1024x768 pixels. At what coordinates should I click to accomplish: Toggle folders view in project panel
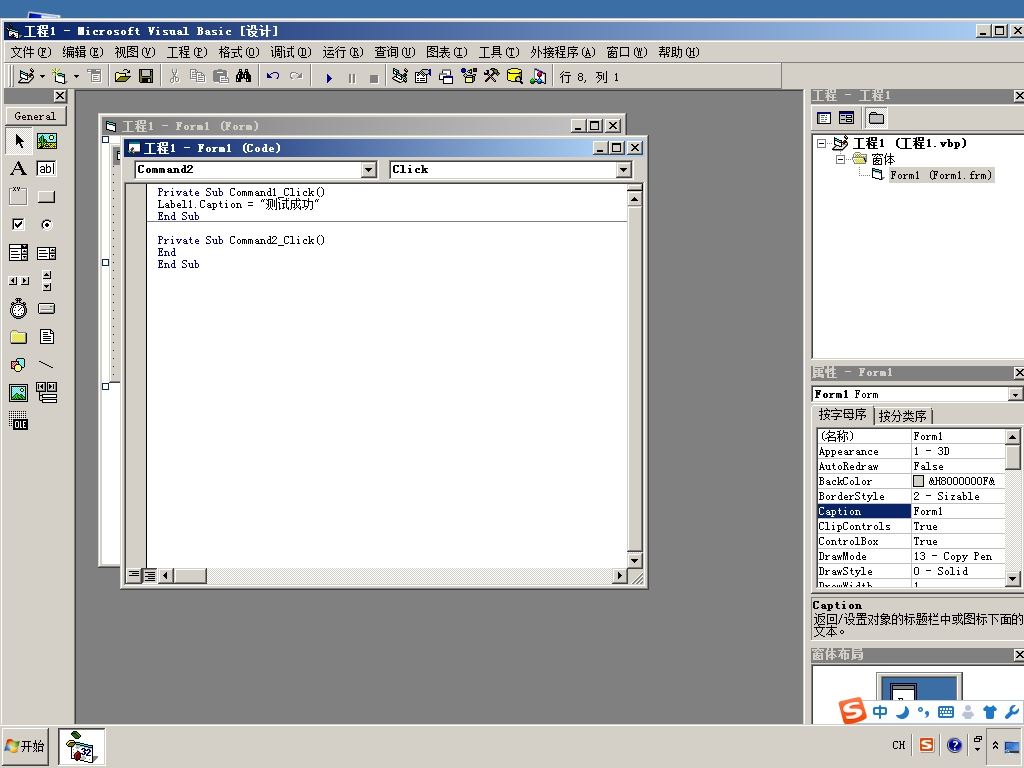click(x=876, y=118)
